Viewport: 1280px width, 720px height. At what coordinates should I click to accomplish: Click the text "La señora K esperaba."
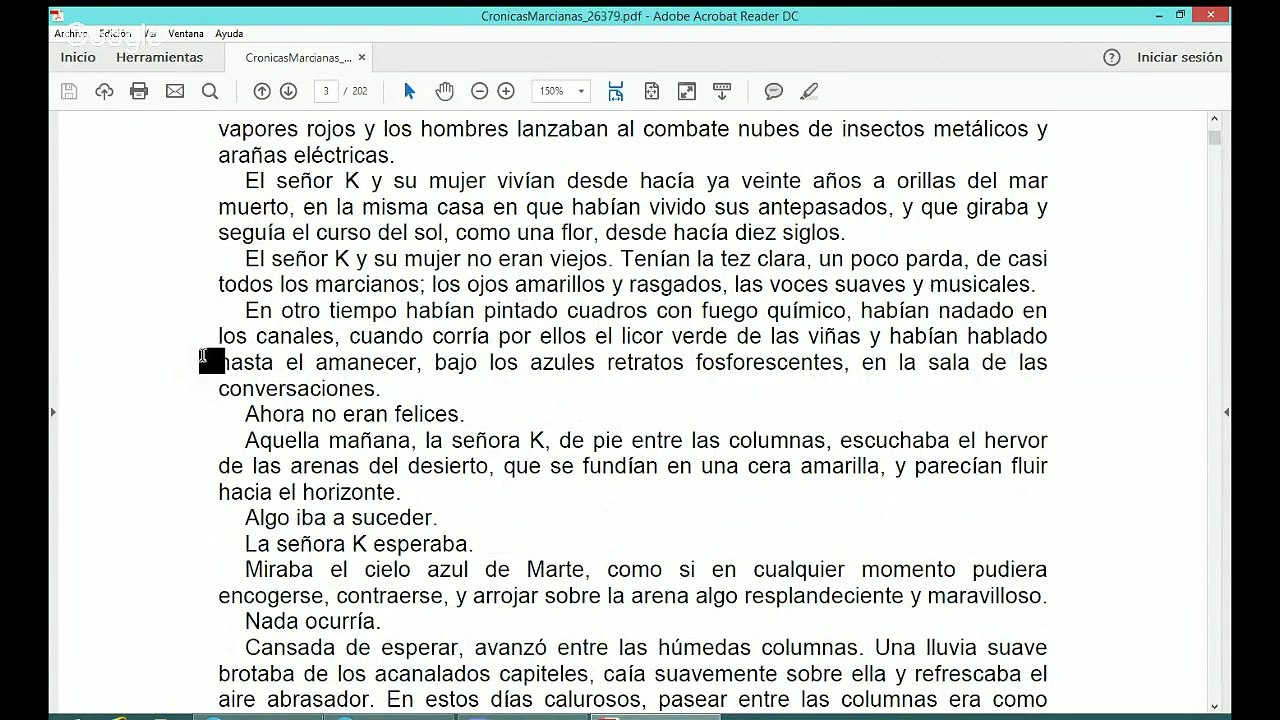pyautogui.click(x=359, y=544)
